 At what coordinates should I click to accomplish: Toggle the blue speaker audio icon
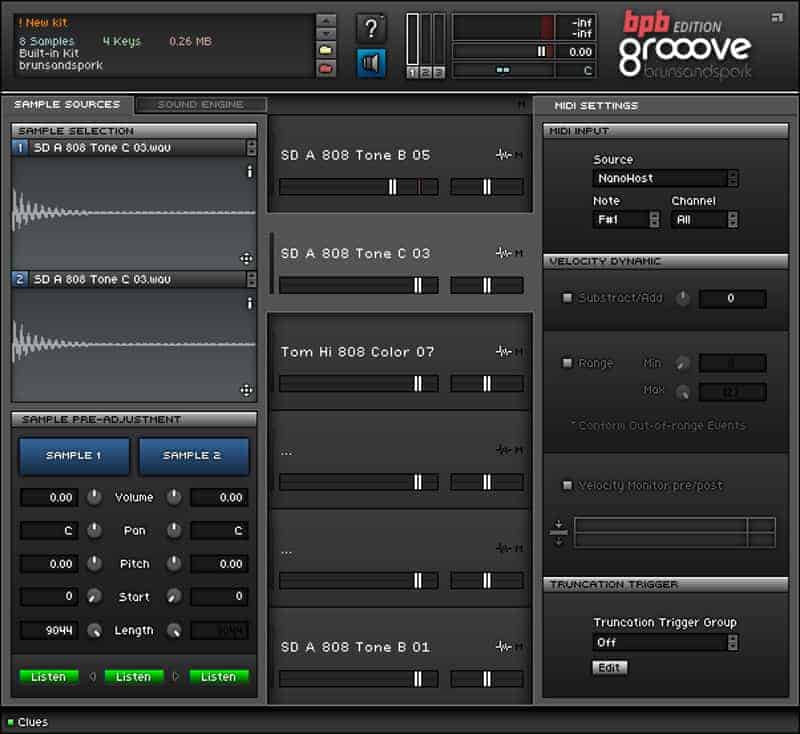371,63
